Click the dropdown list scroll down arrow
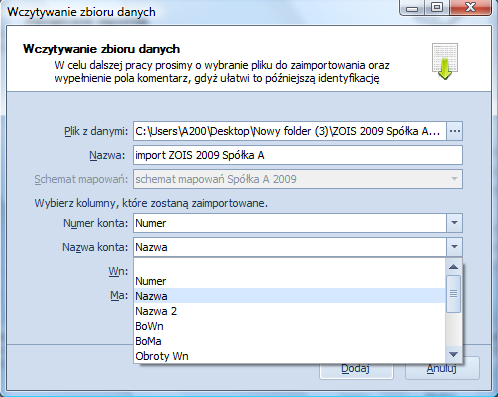Viewport: 498px width, 397px height. click(453, 354)
